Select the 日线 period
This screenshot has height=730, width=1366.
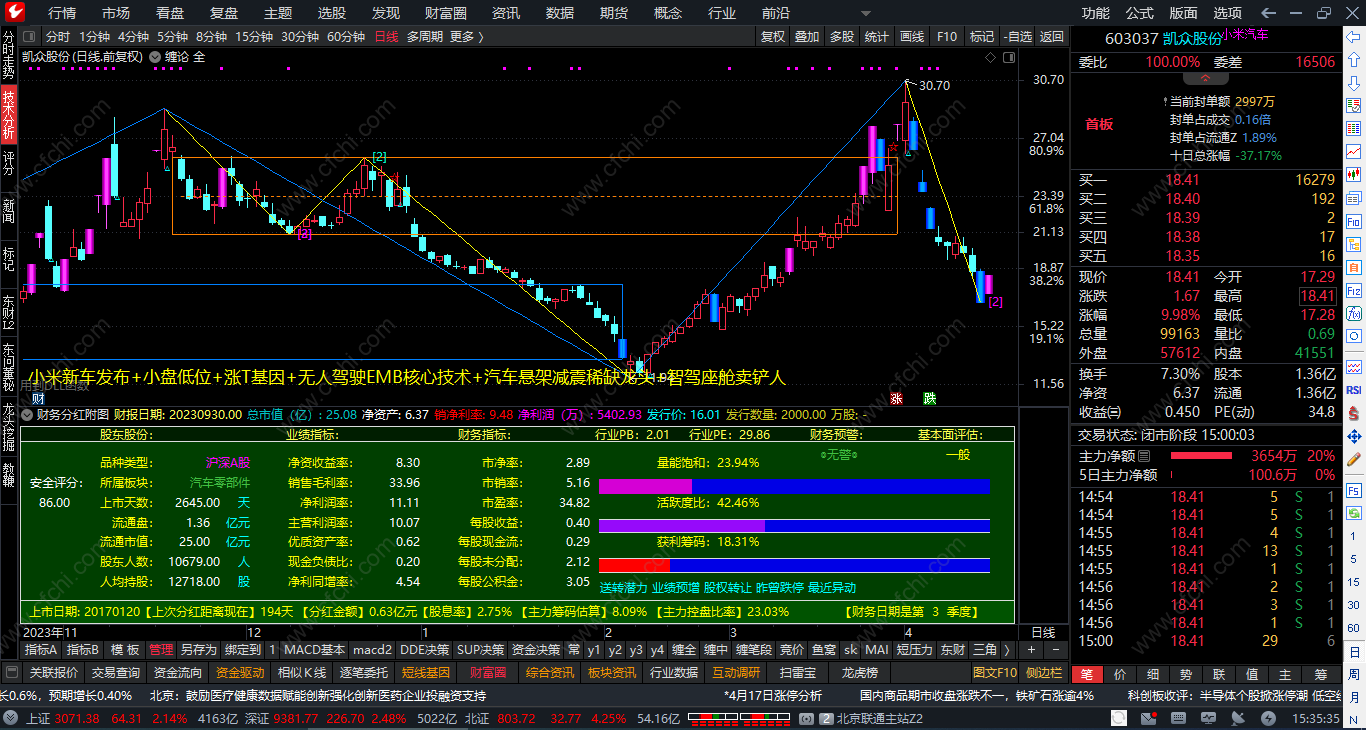(386, 37)
